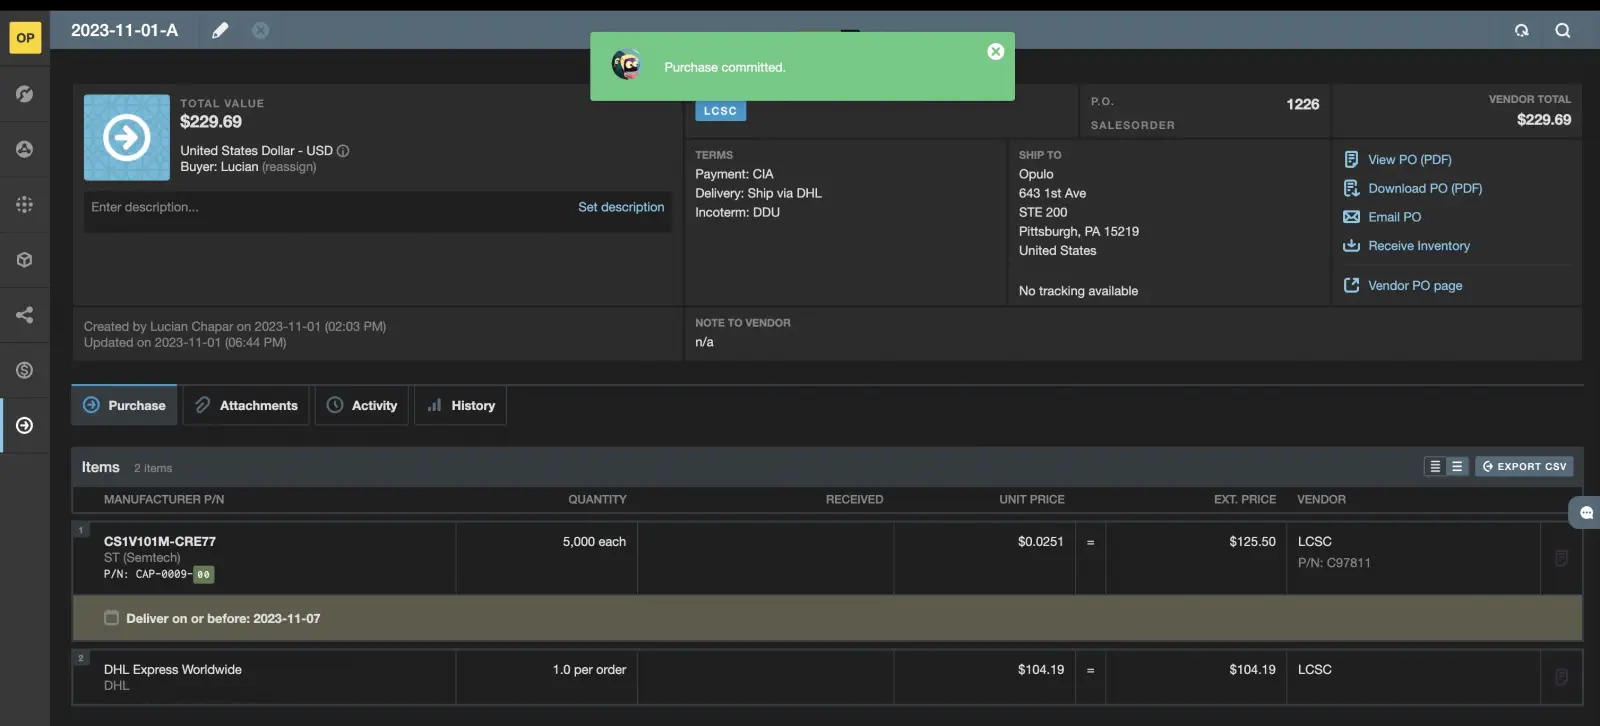Open the share icon in left sidebar

click(25, 315)
